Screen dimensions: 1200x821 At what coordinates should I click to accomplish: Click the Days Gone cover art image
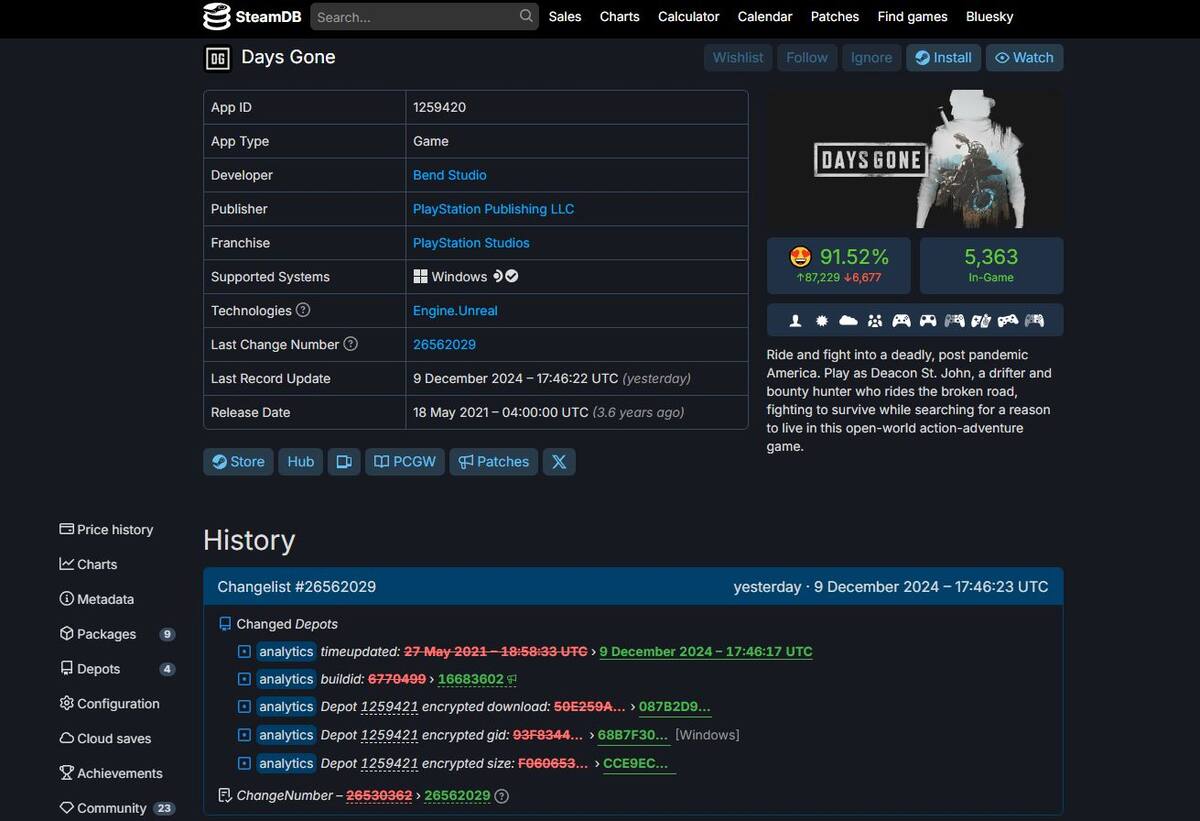coord(915,159)
